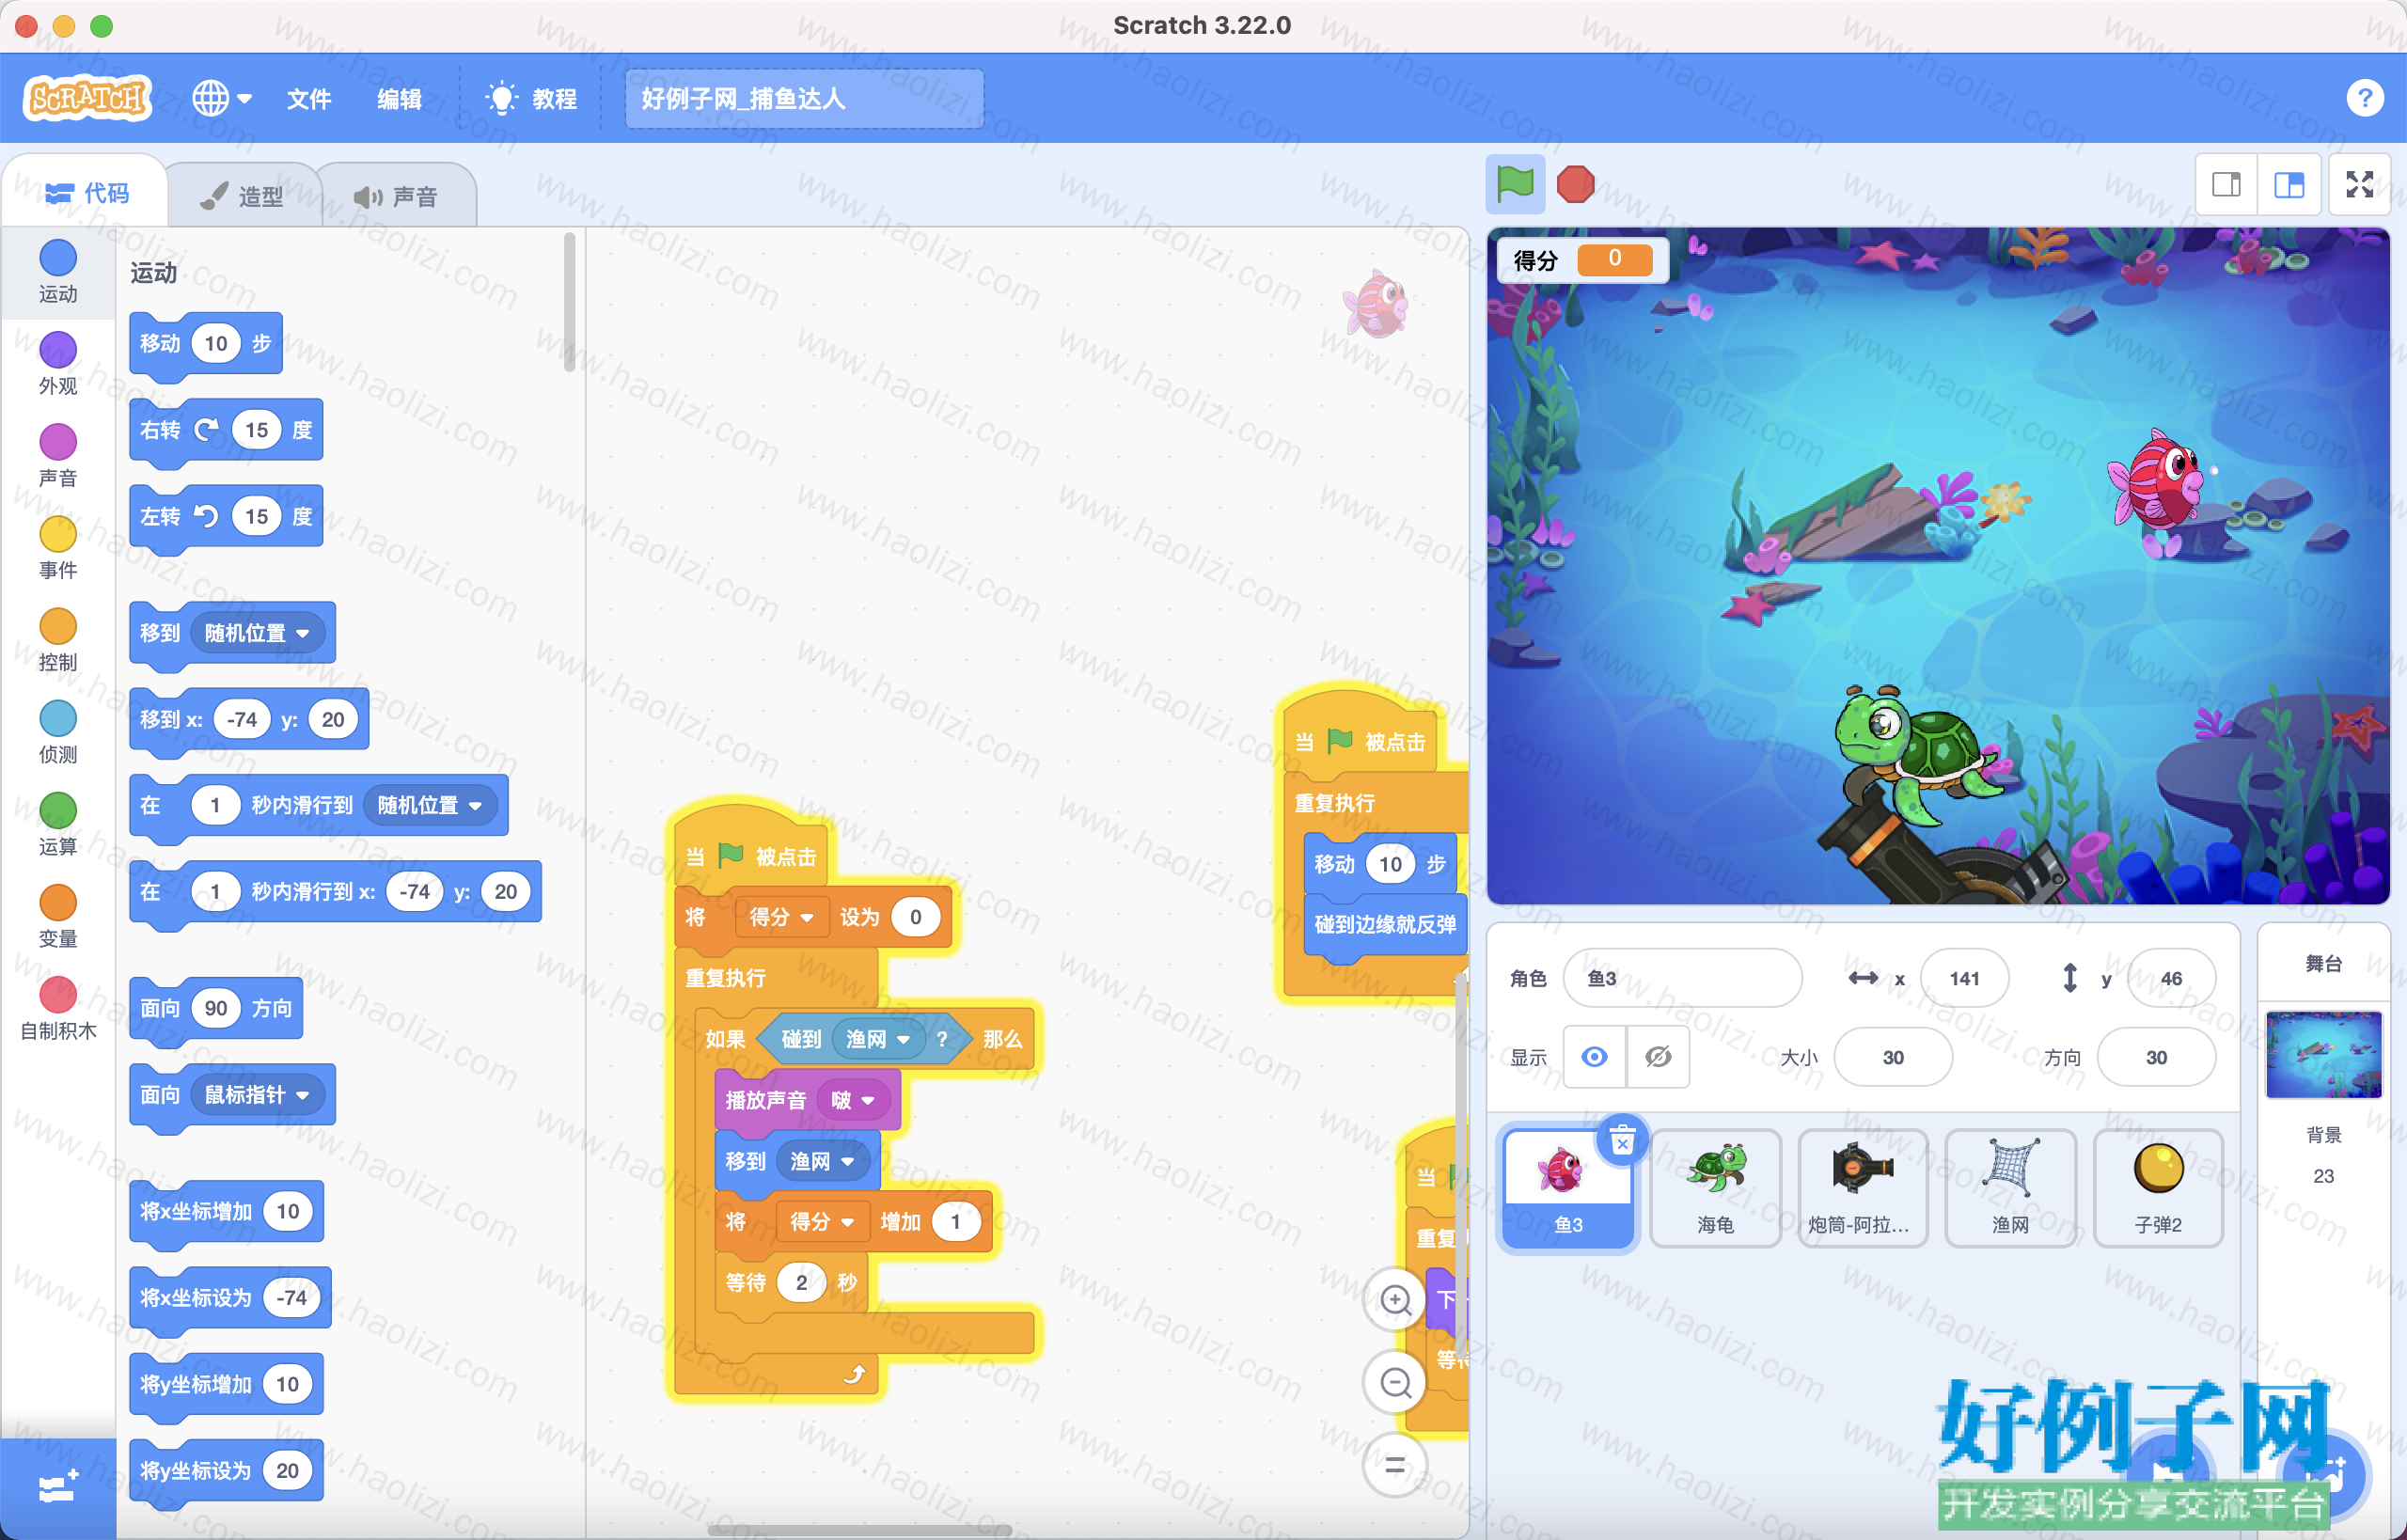Open 渔网 dropdown in 碰到 block
2407x1540 pixels.
tap(878, 1038)
